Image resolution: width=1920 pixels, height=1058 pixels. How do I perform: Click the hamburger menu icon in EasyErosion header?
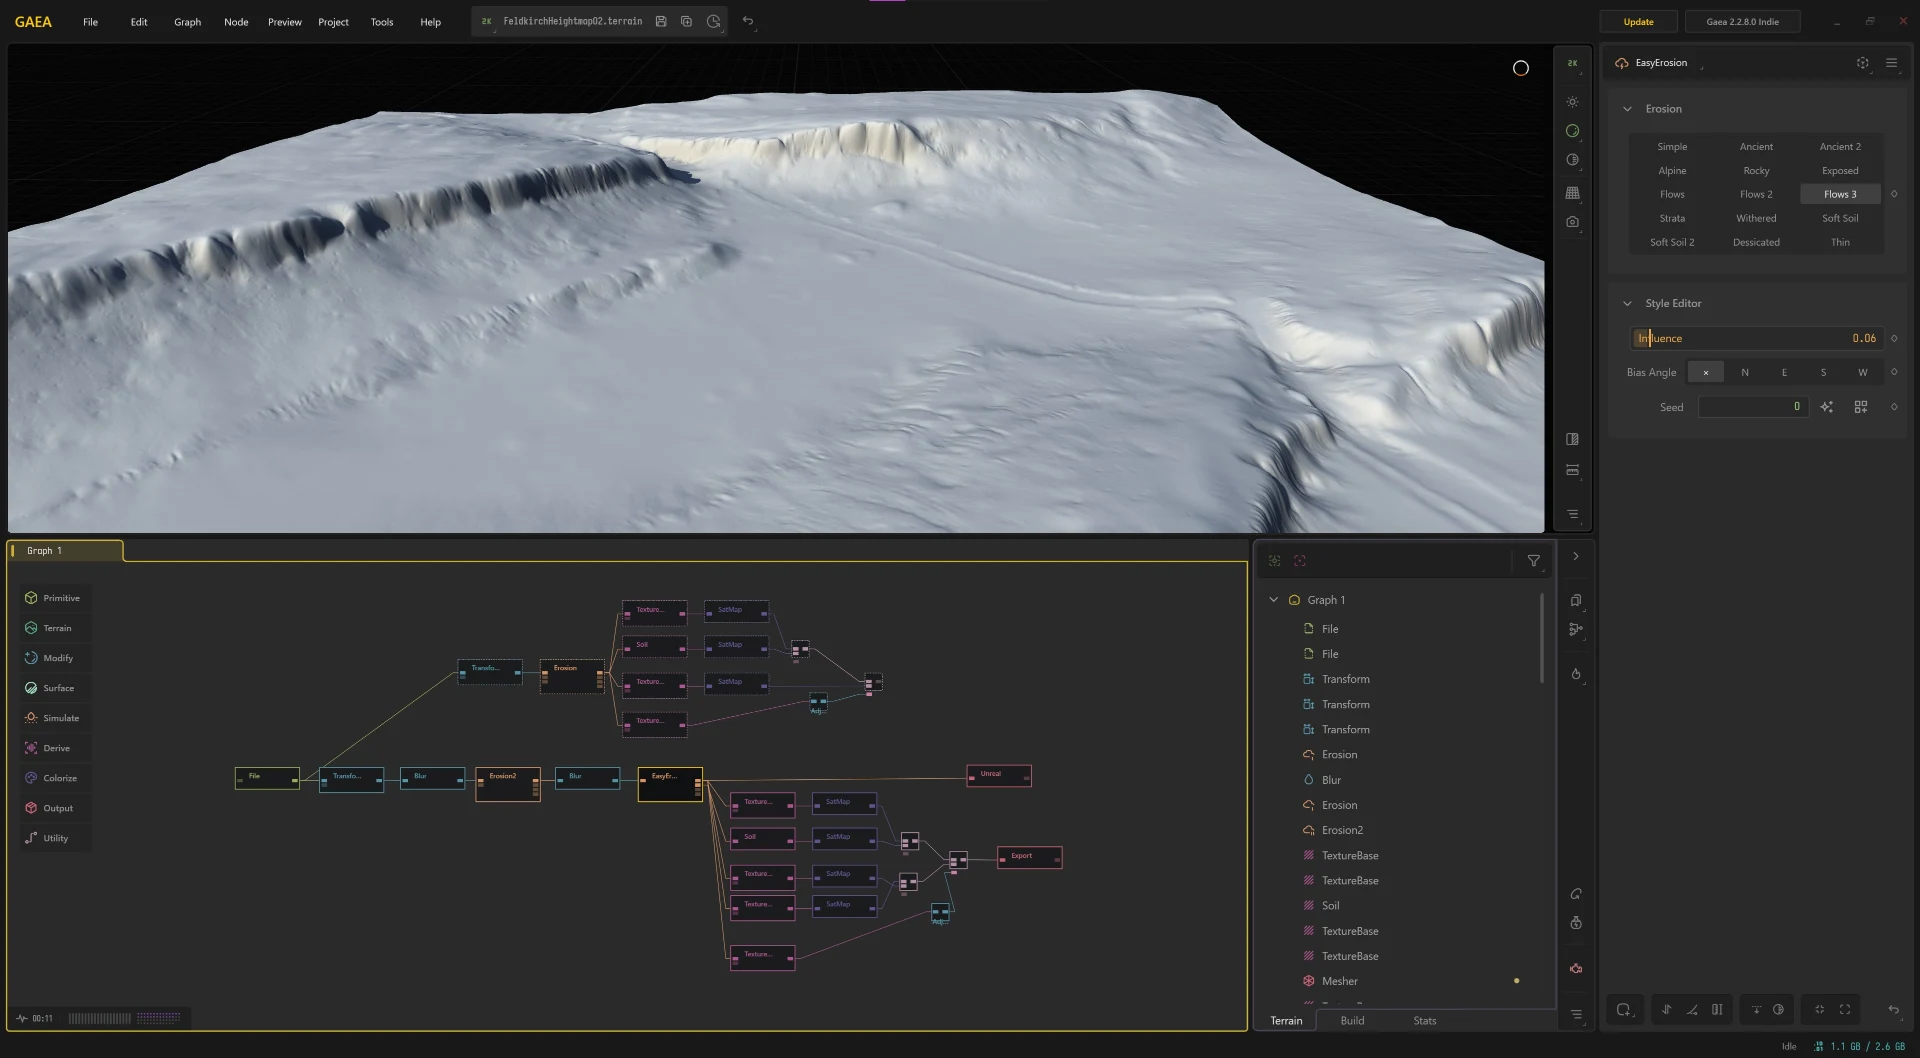point(1891,63)
